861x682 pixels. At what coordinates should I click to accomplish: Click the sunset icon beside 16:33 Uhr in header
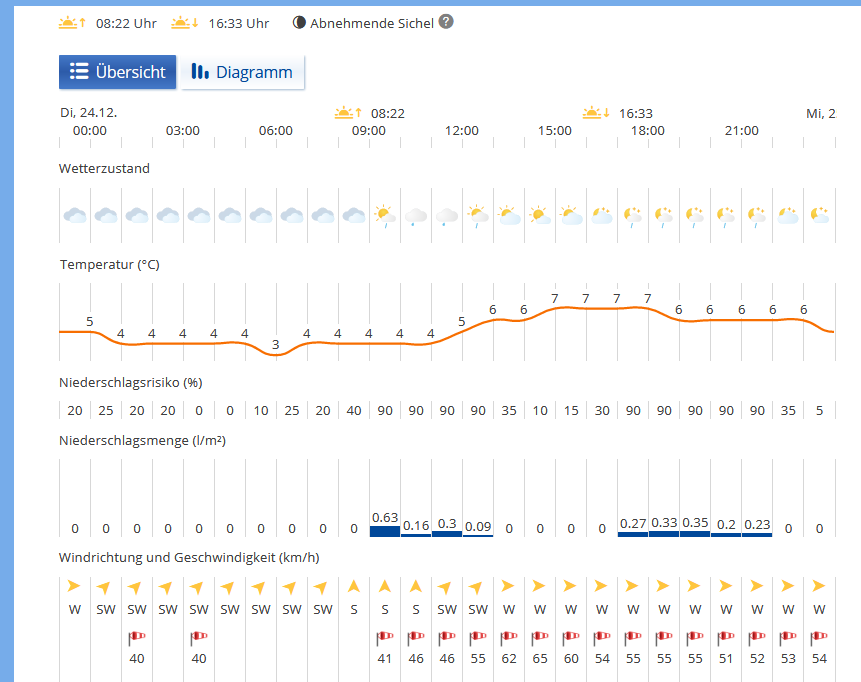tap(186, 22)
